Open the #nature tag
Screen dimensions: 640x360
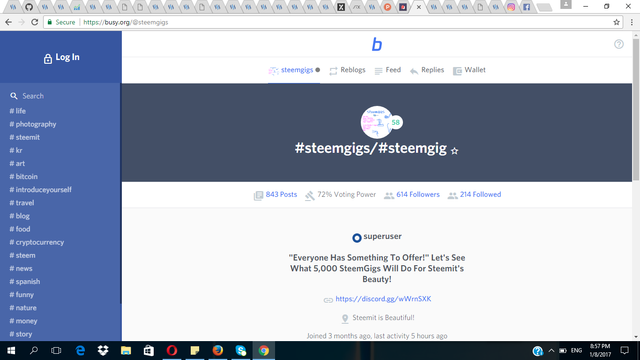[23, 307]
